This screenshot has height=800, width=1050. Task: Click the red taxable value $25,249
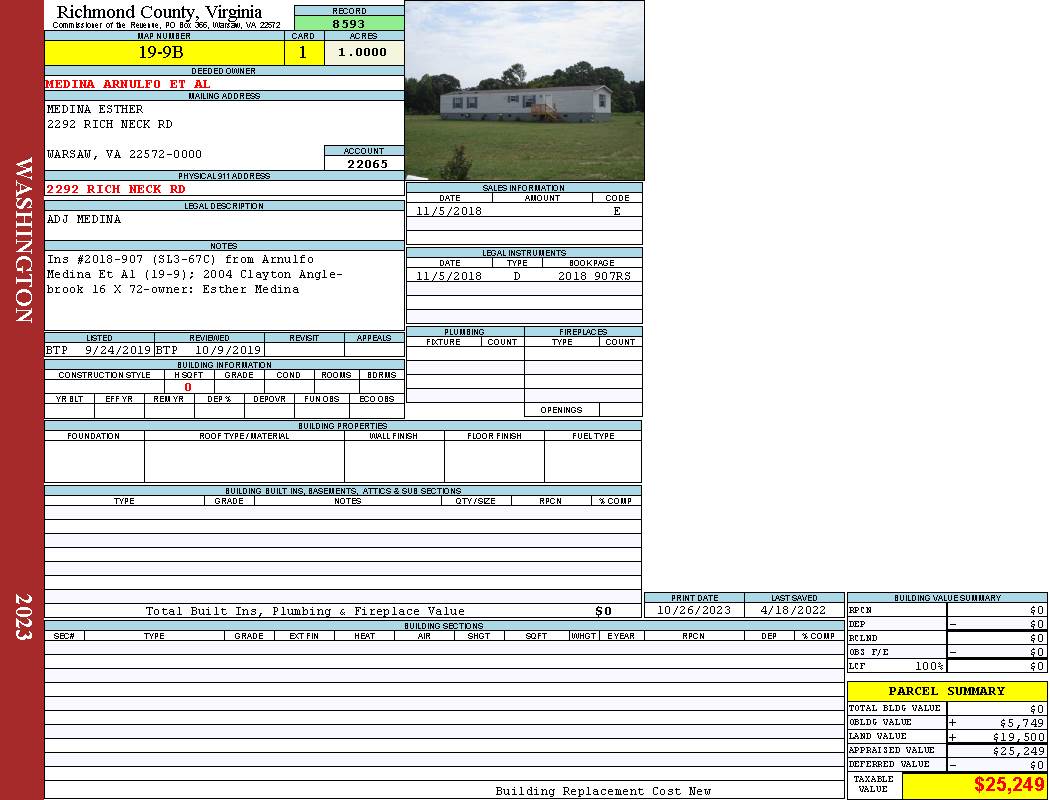tap(1008, 785)
